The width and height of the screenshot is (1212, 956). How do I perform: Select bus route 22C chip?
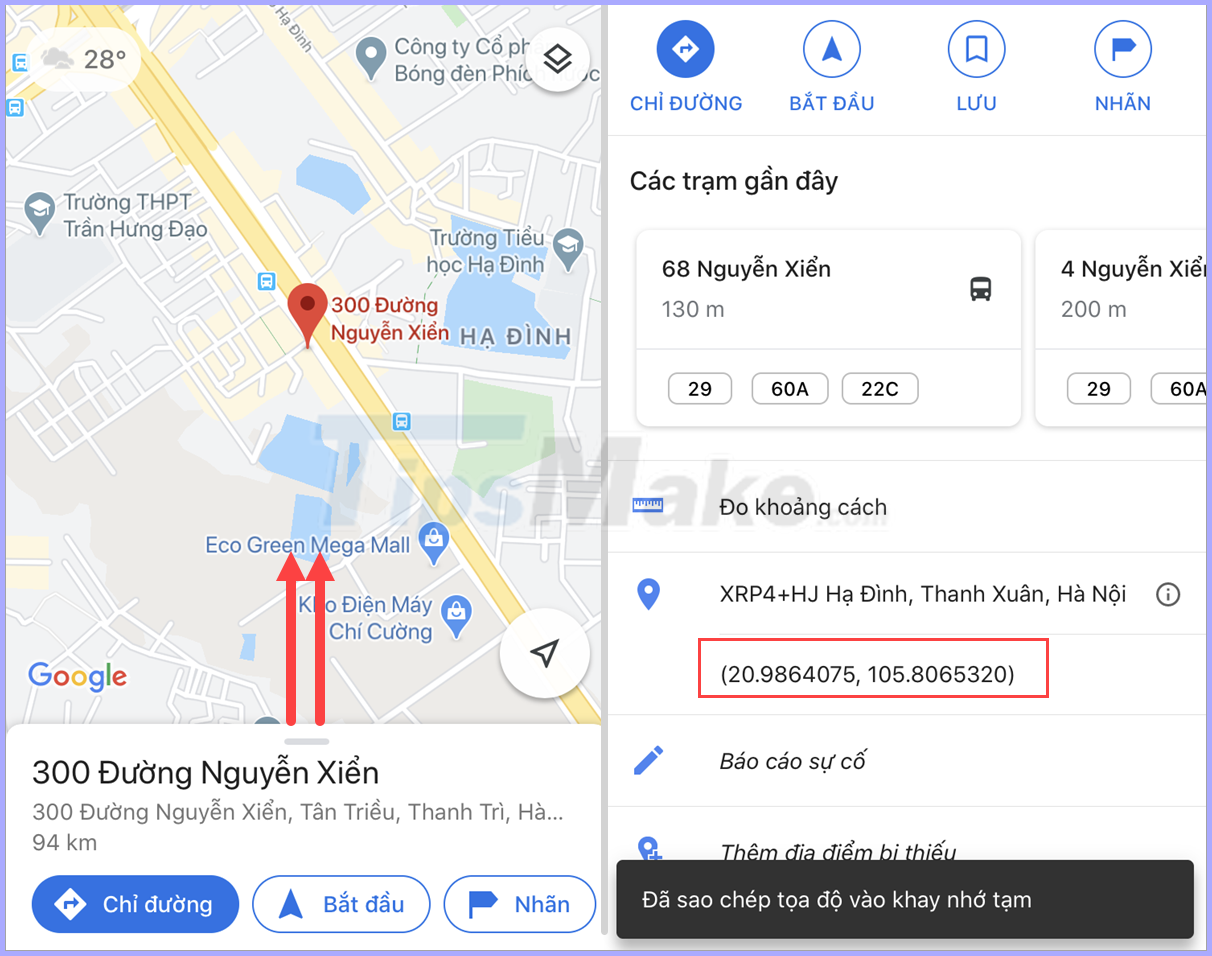[x=880, y=389]
